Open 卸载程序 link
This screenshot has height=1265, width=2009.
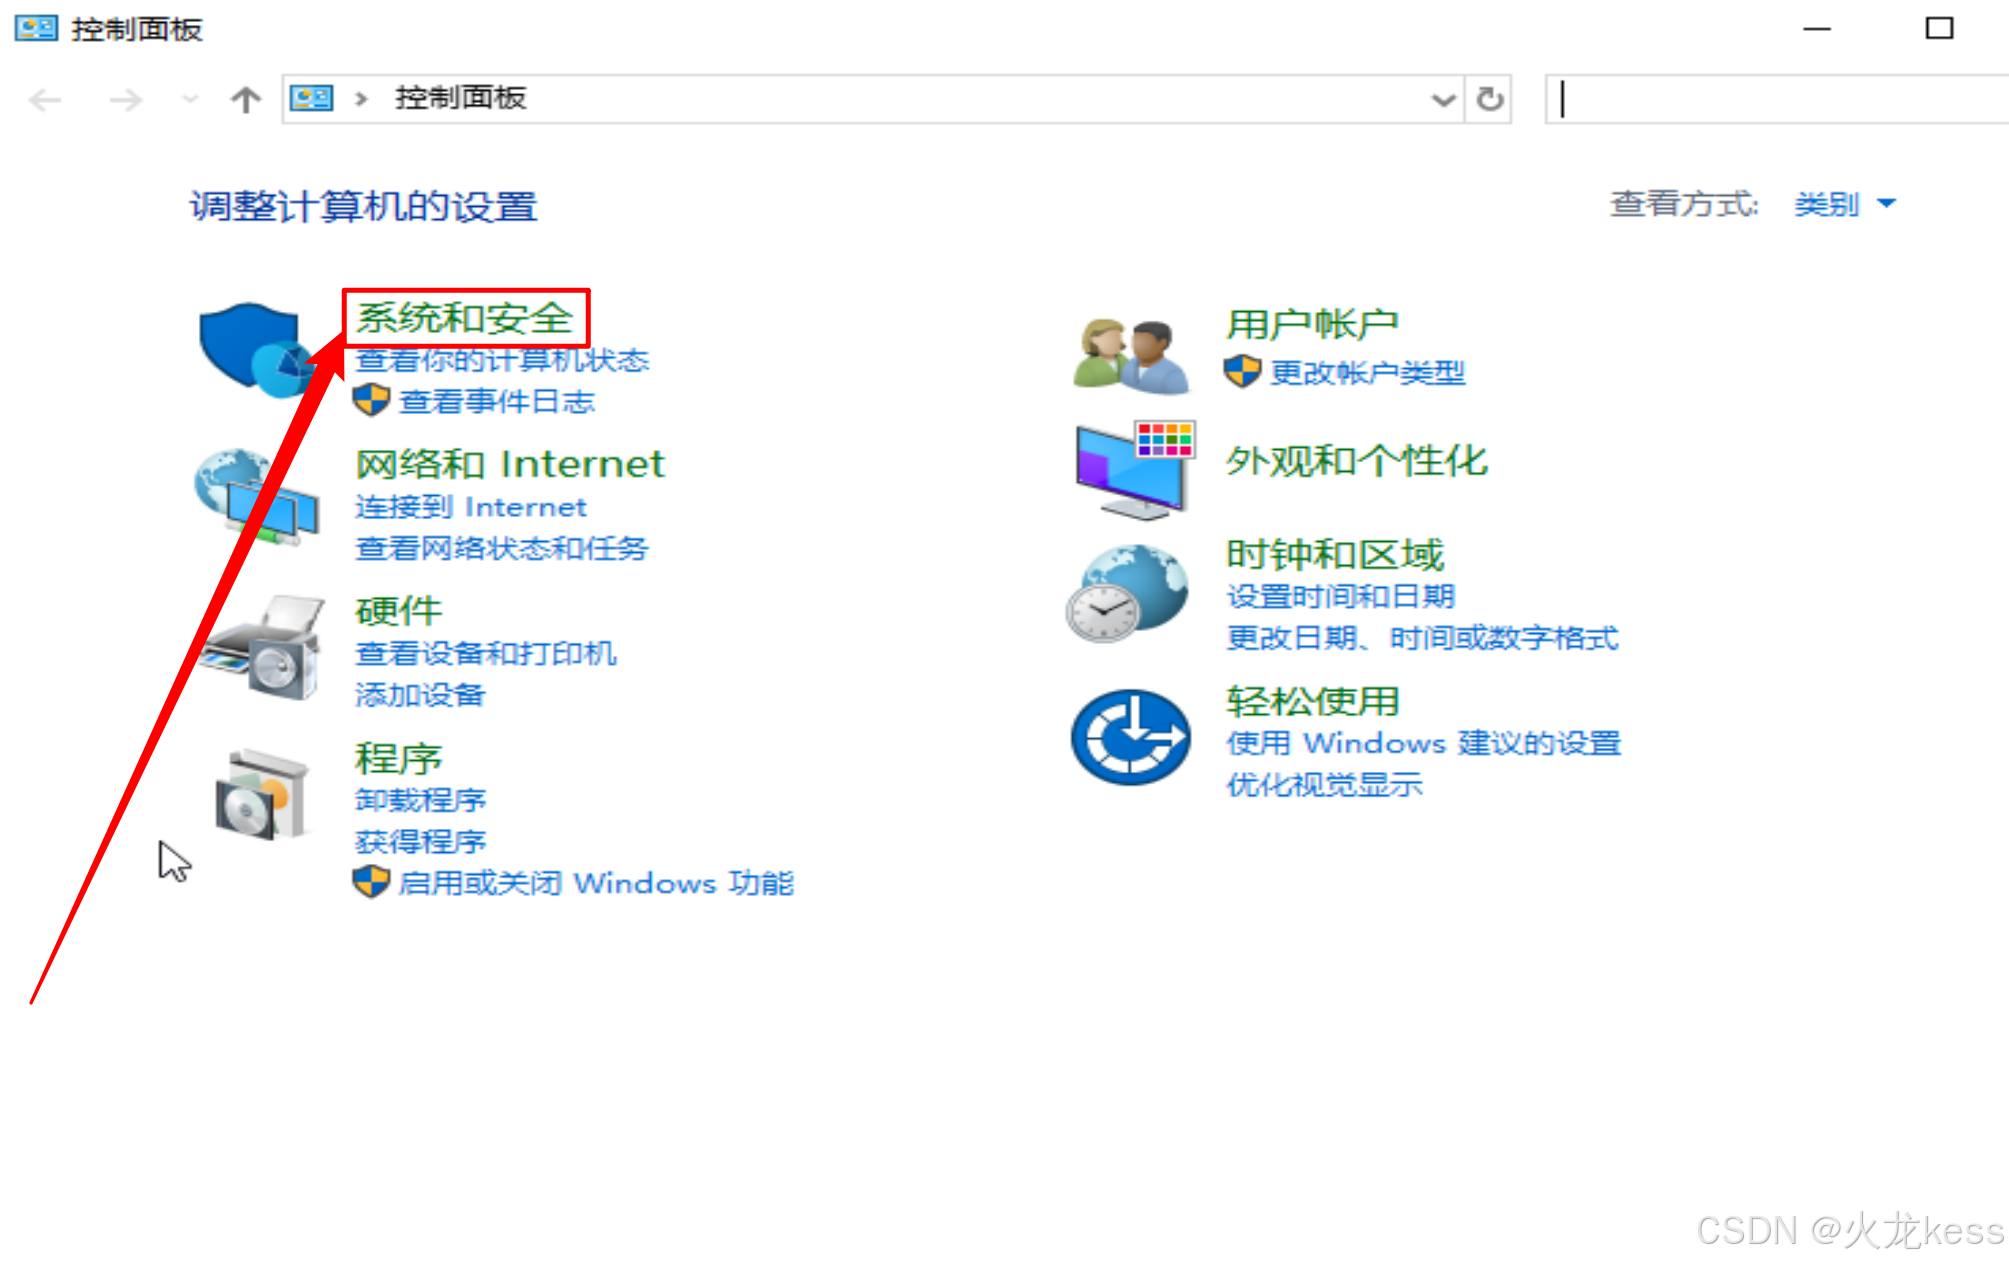[x=420, y=800]
